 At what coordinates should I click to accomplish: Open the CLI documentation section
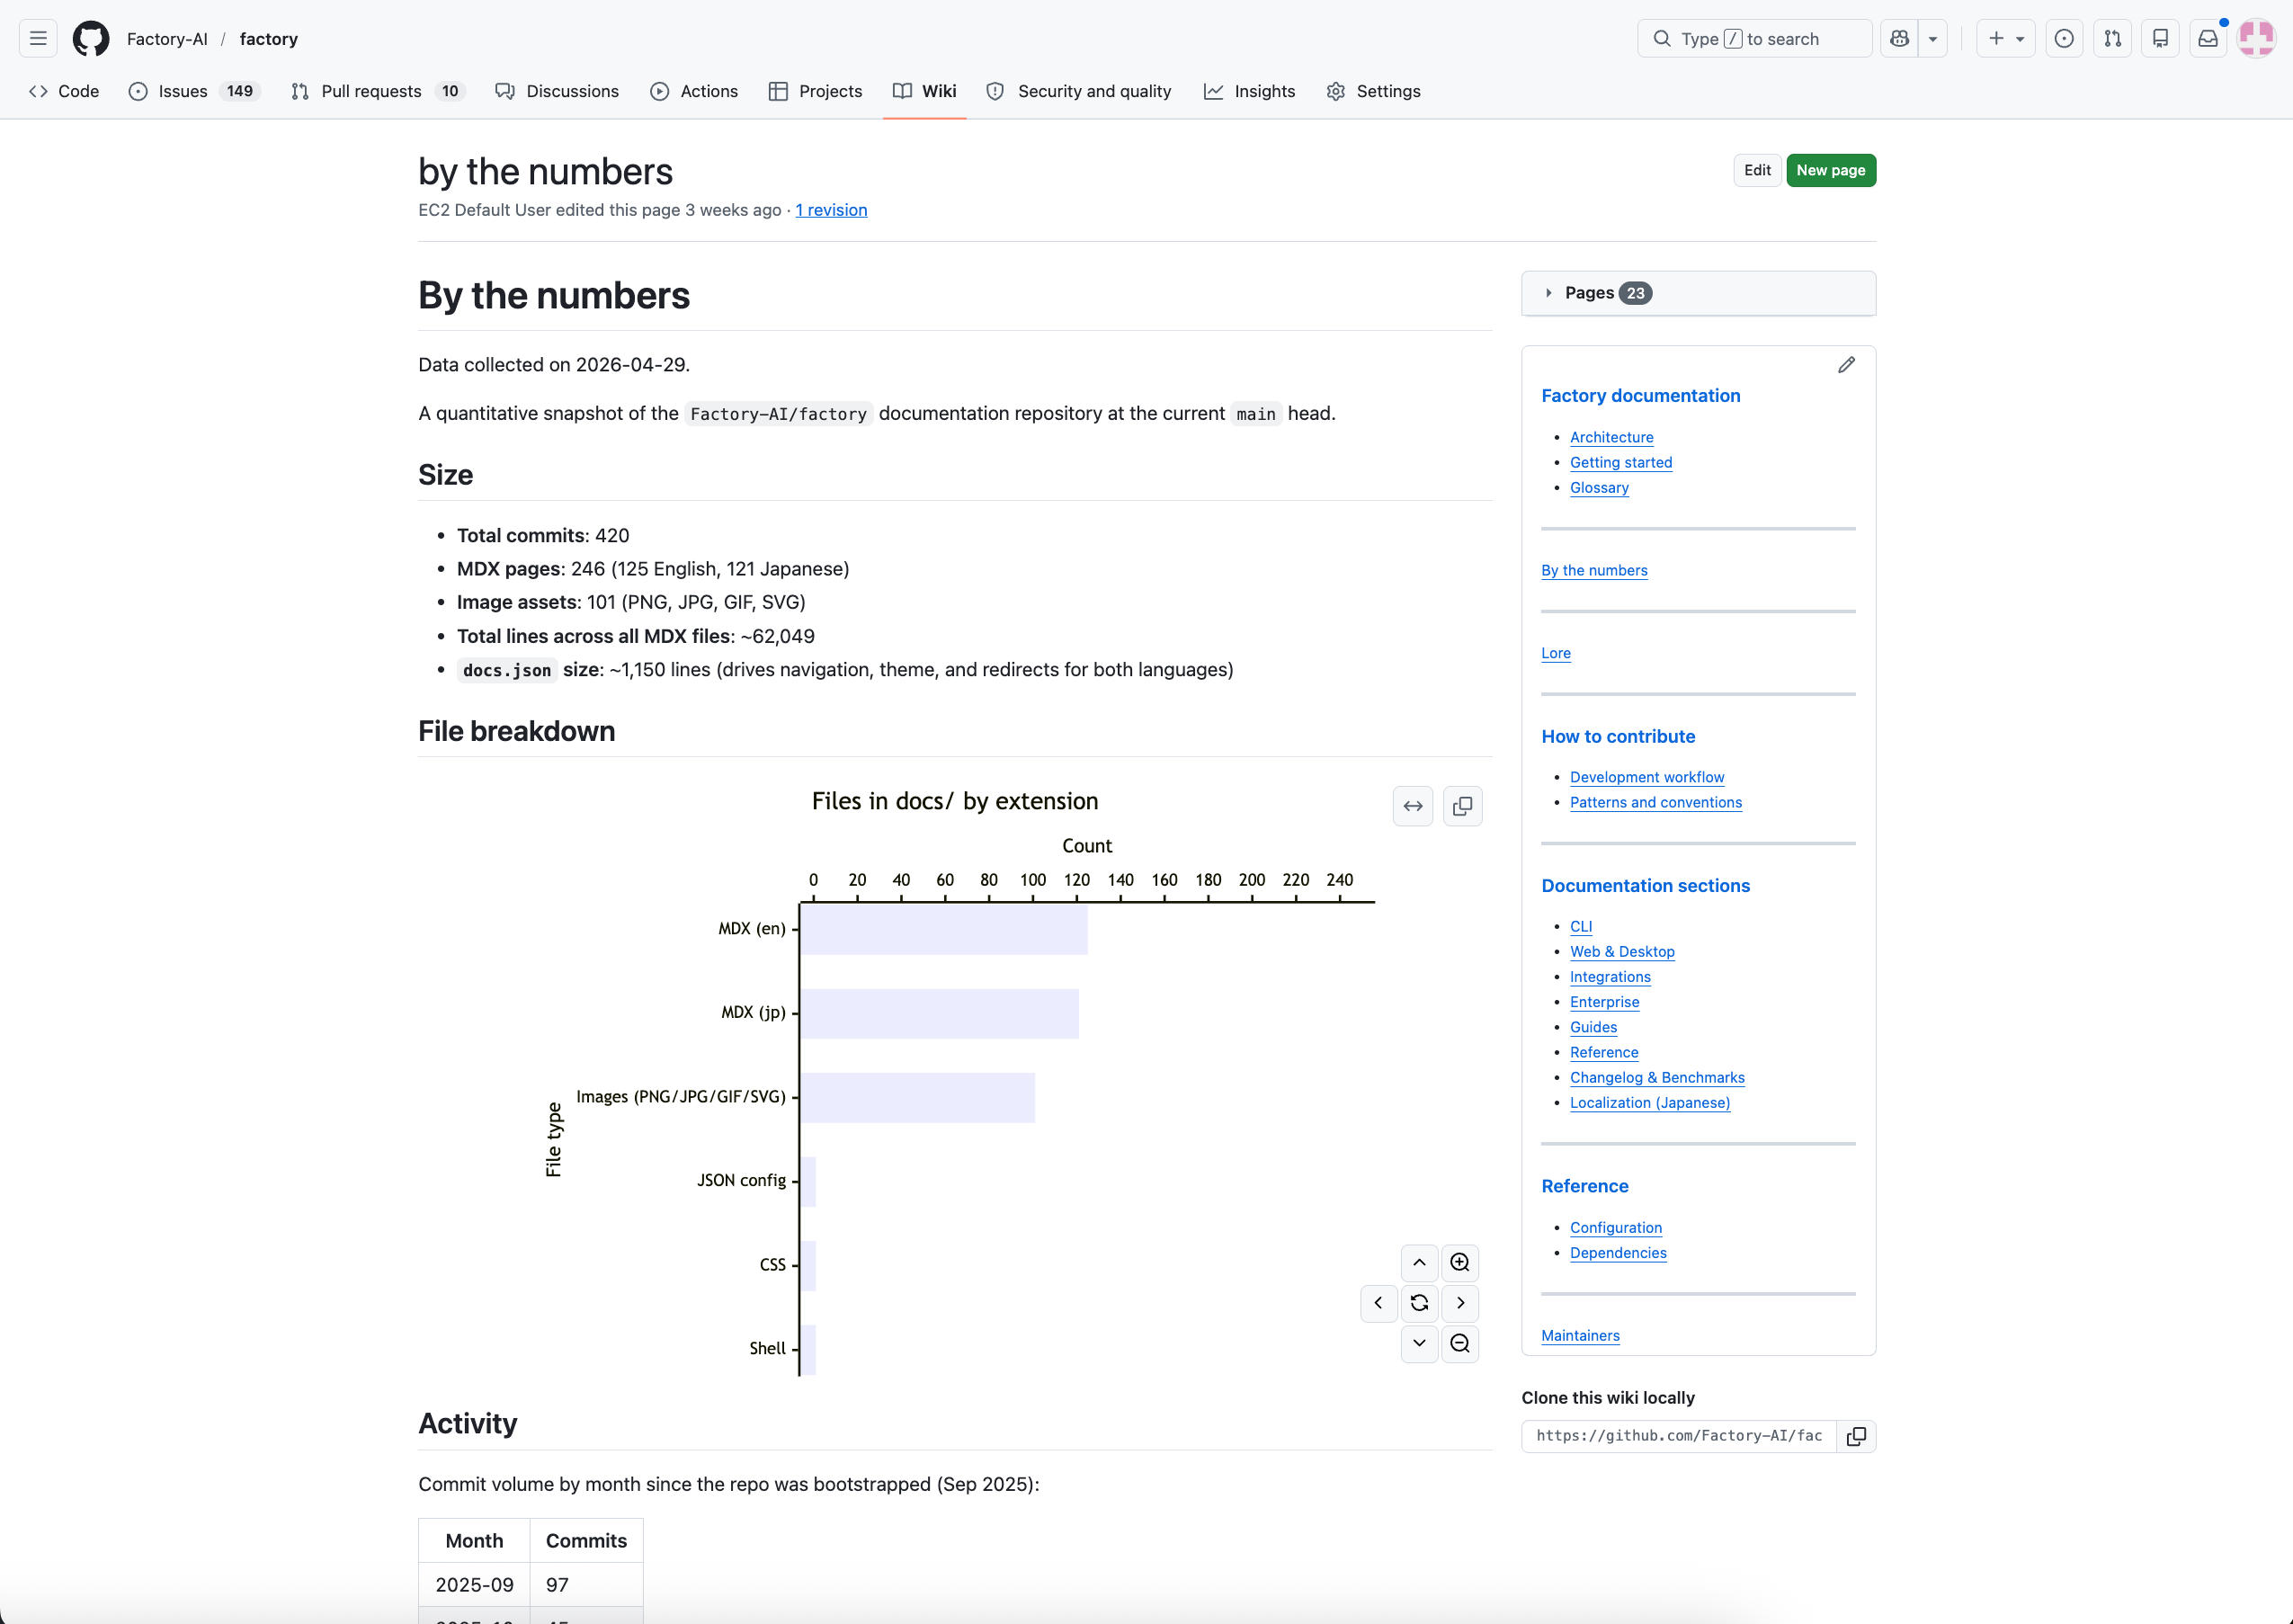(1580, 927)
